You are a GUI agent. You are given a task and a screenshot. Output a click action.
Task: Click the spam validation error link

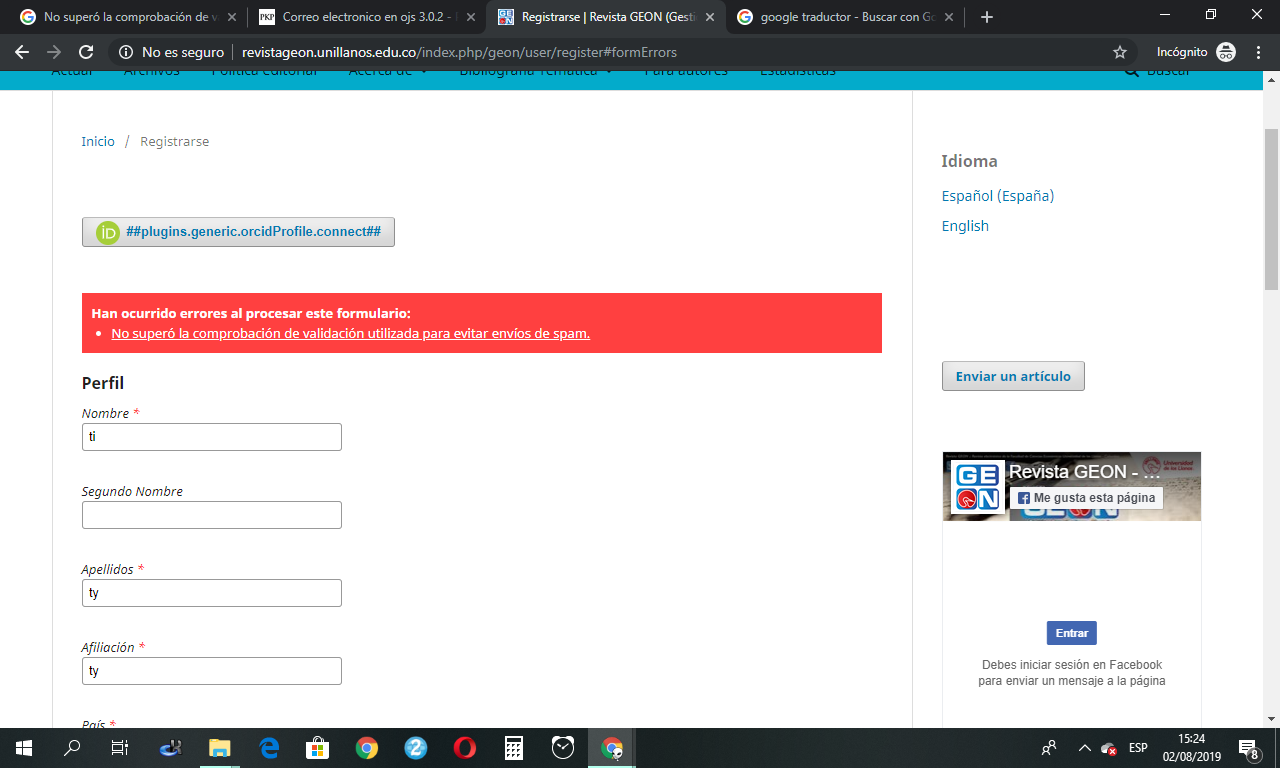coord(350,334)
